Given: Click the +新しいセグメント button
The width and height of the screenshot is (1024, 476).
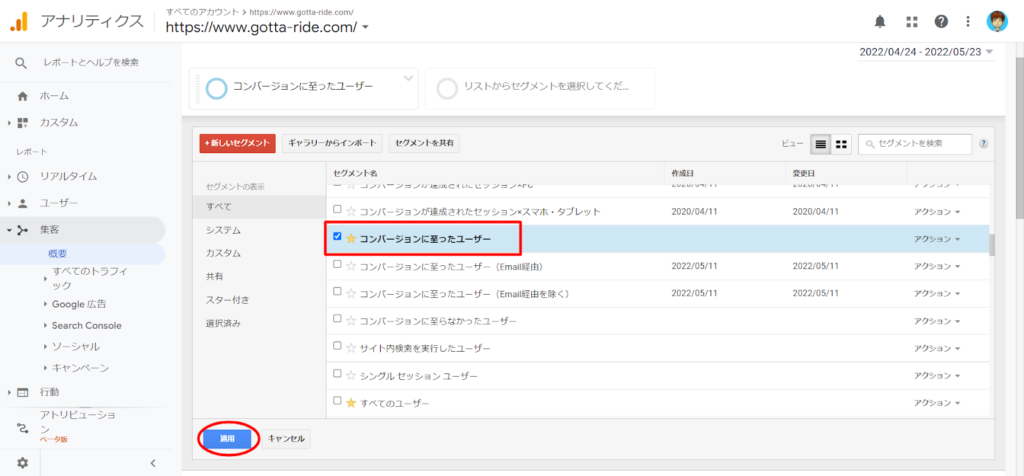Looking at the screenshot, I should pyautogui.click(x=238, y=144).
